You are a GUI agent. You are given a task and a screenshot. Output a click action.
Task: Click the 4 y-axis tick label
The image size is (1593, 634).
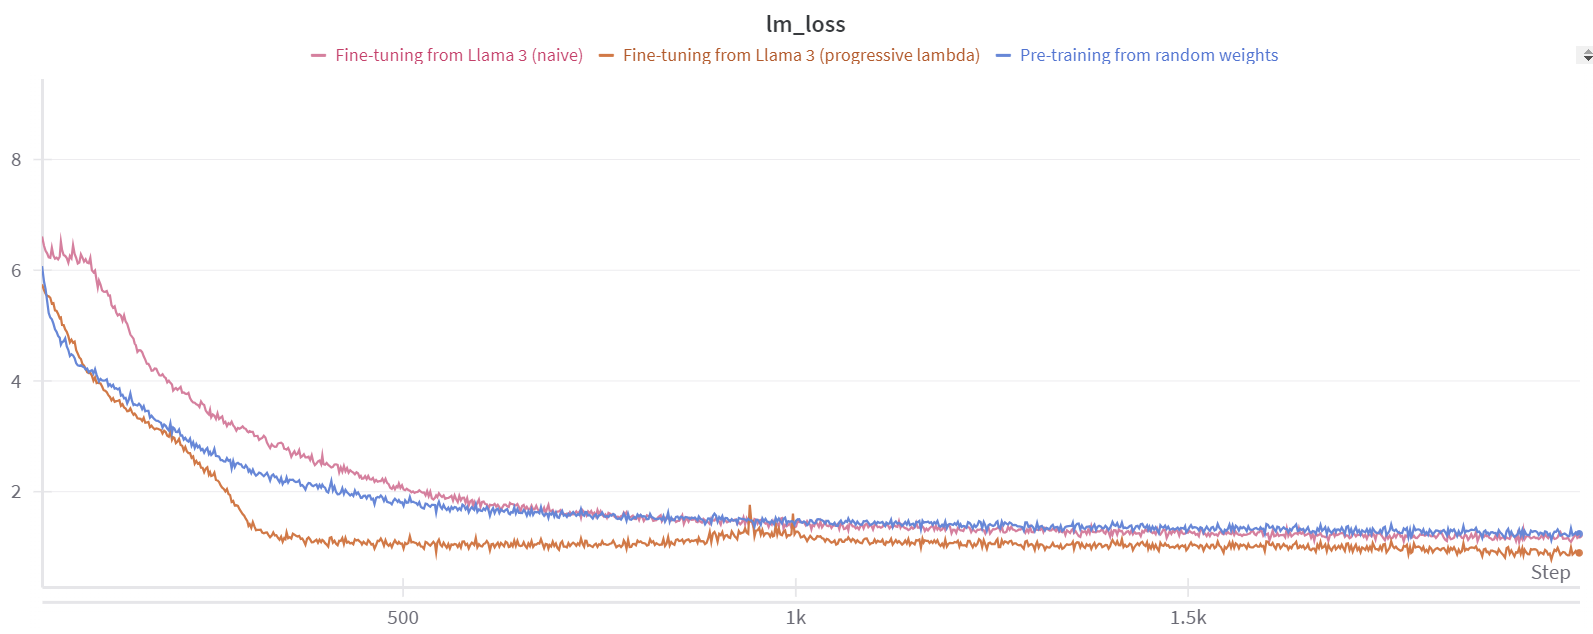point(16,381)
